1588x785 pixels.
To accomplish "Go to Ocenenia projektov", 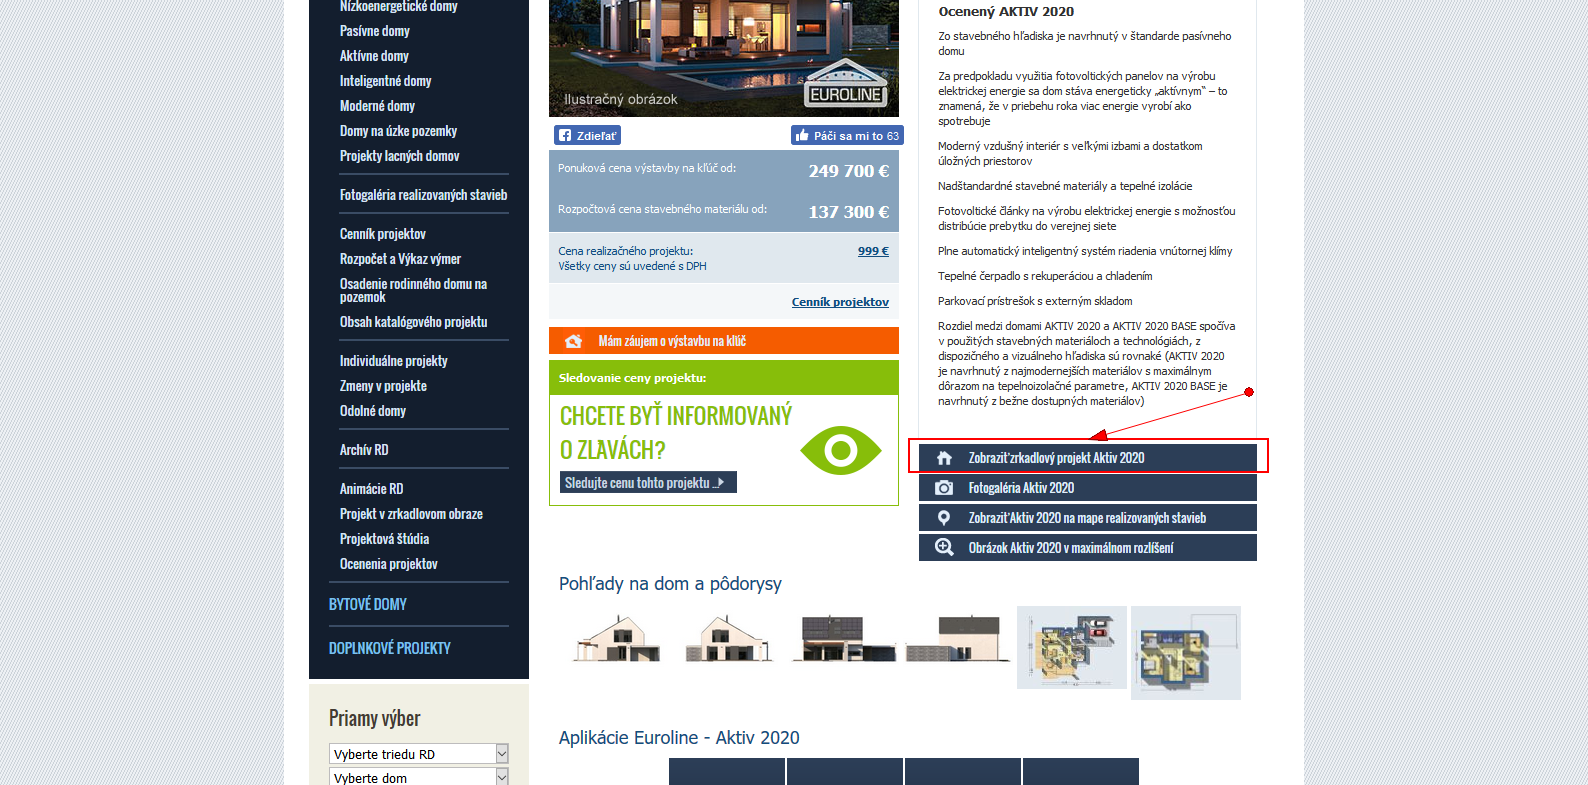I will click(x=389, y=564).
